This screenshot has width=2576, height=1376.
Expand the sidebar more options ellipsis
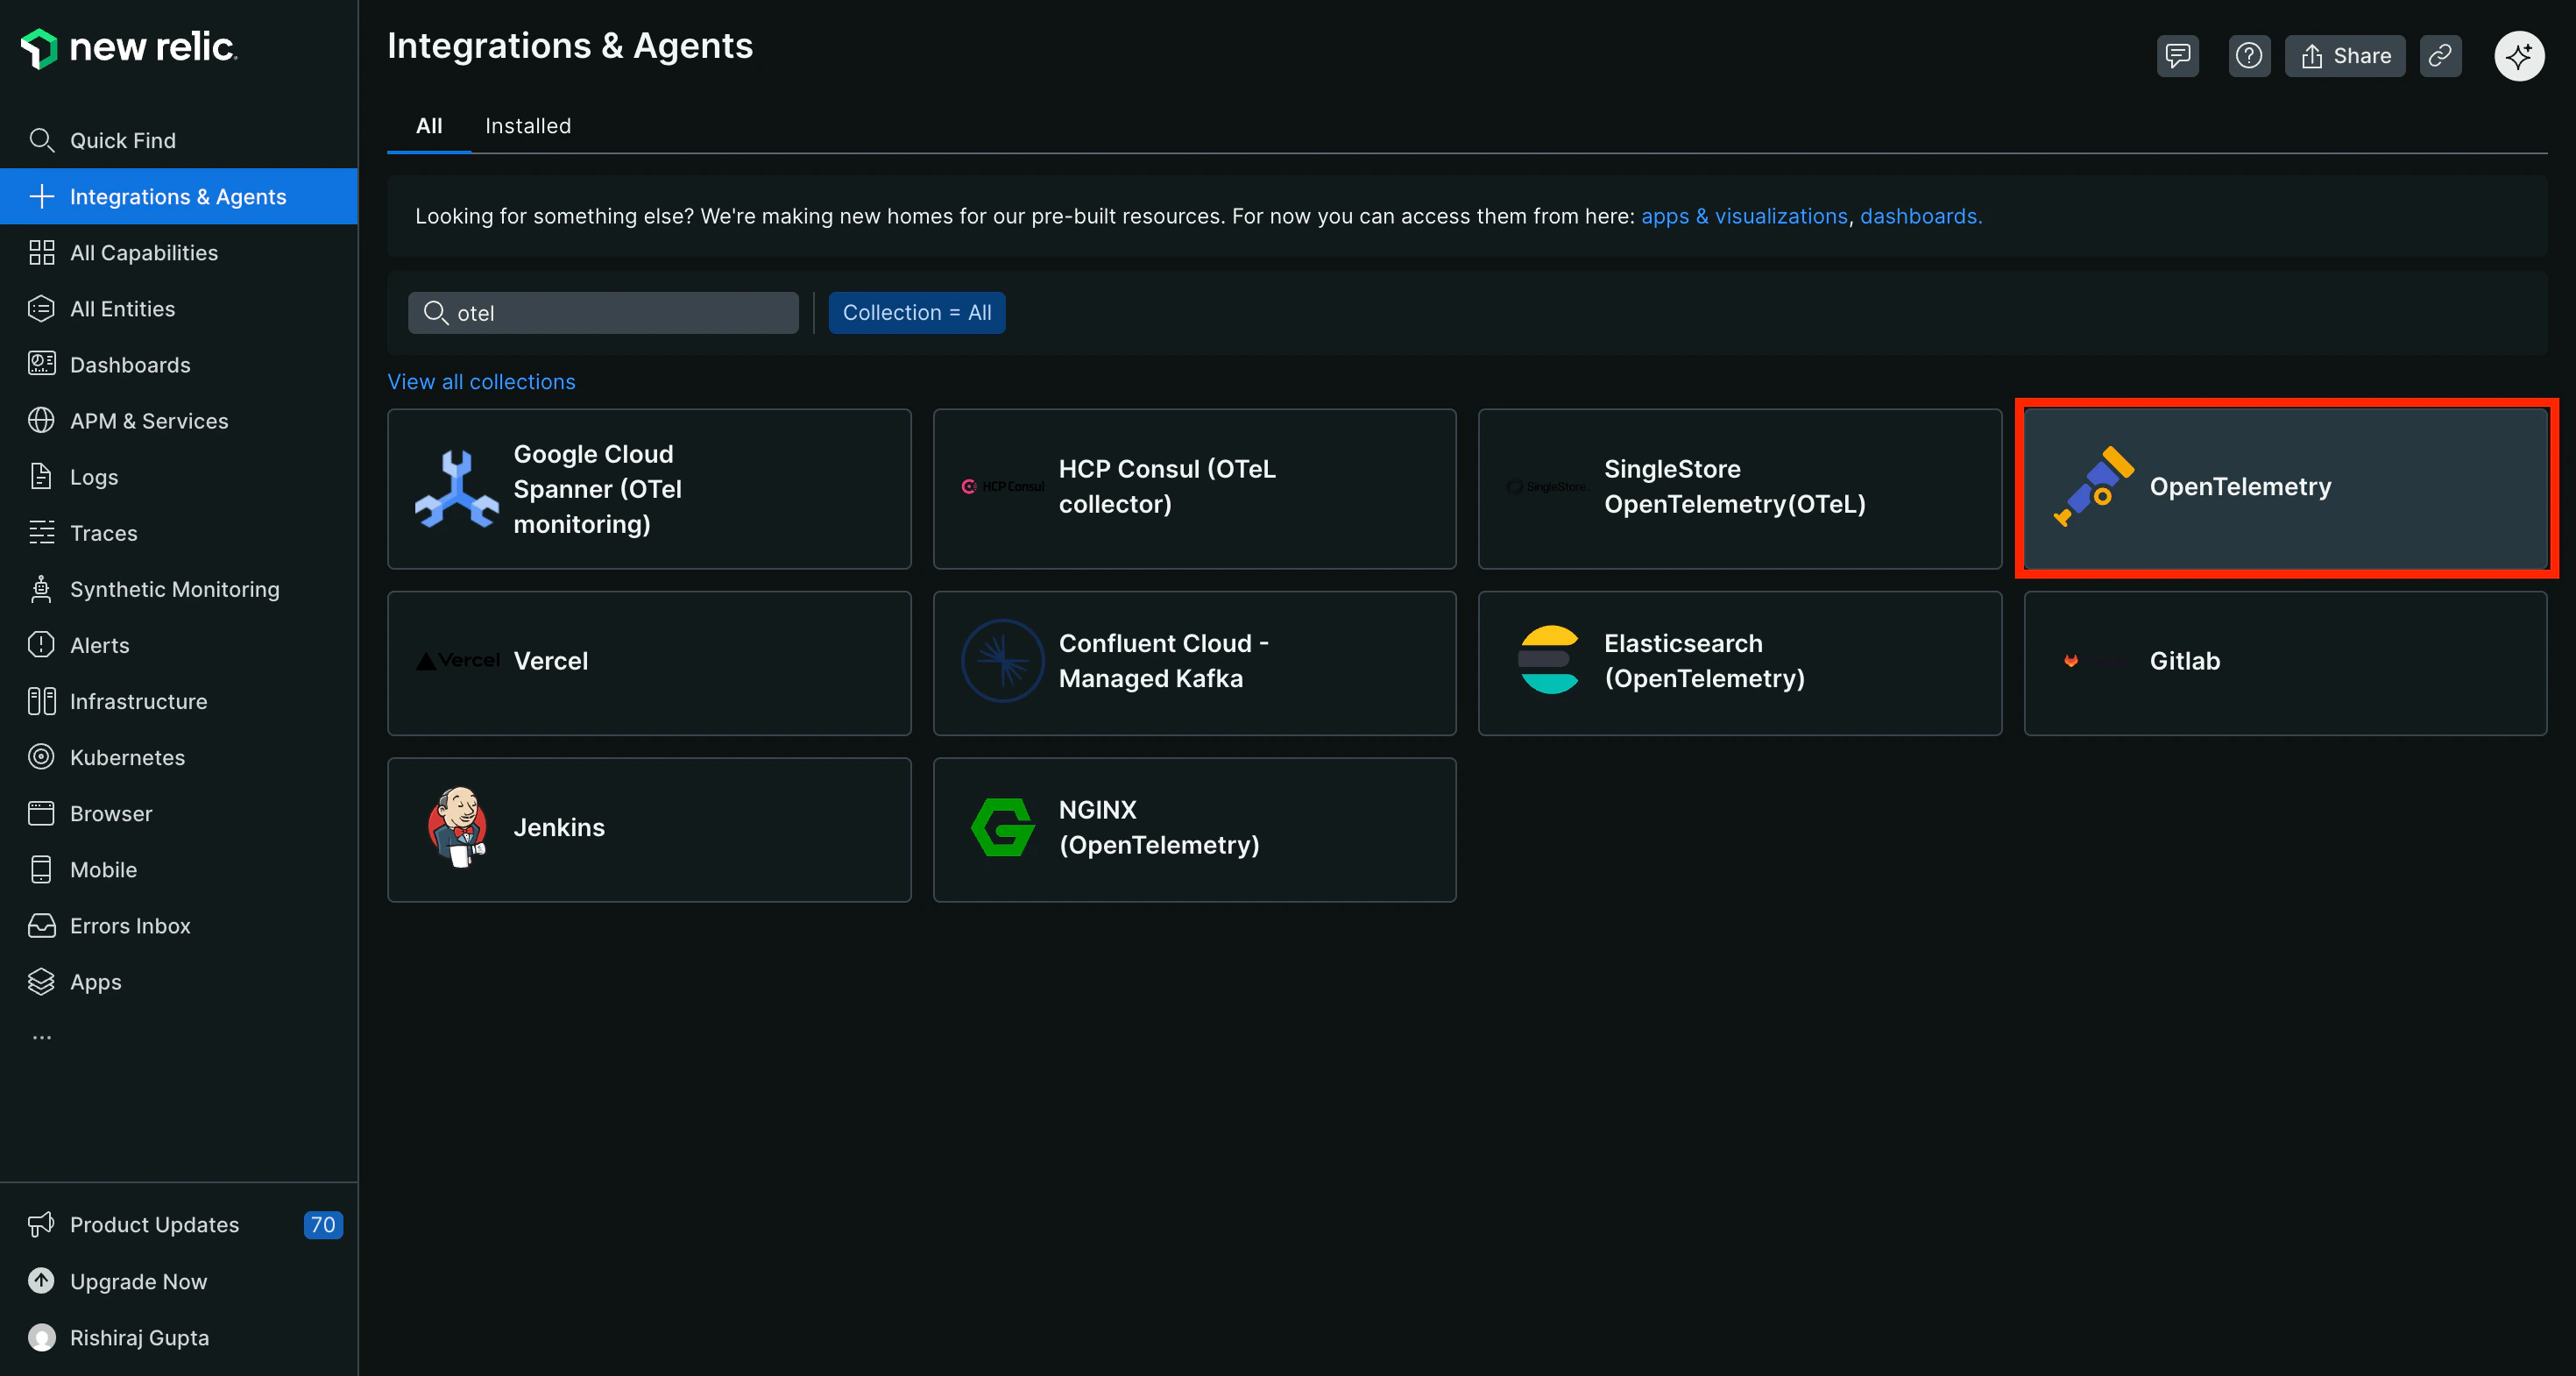pyautogui.click(x=41, y=1037)
